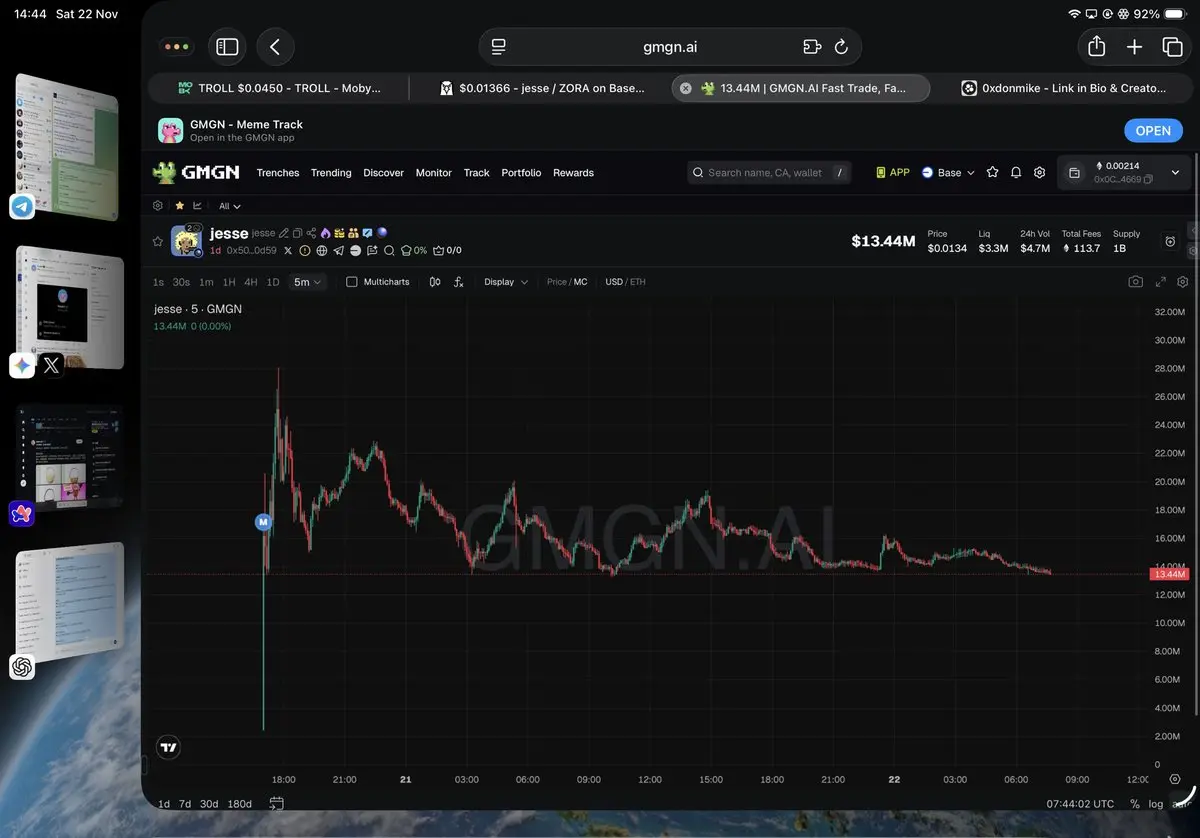Copy wallet address 0x0C...4669
The width and height of the screenshot is (1200, 838).
tap(1148, 179)
